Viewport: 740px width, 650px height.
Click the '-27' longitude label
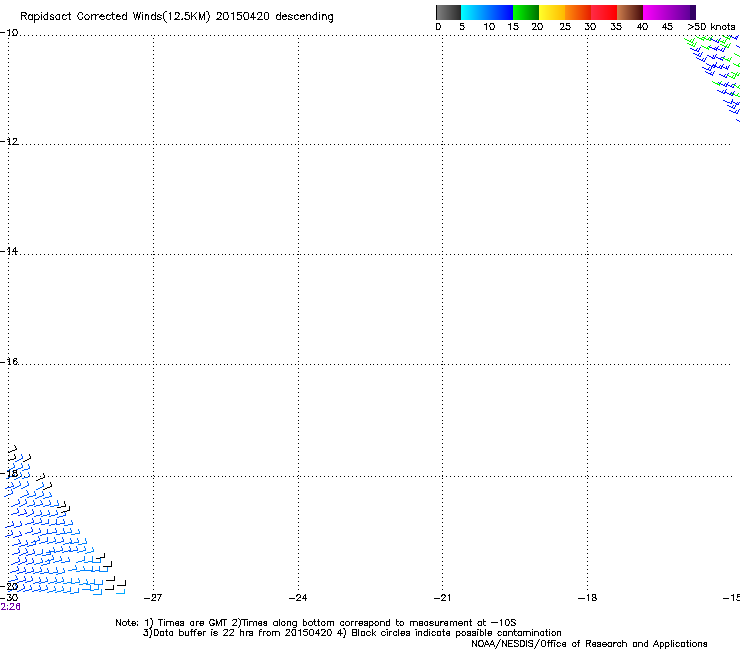pyautogui.click(x=153, y=598)
